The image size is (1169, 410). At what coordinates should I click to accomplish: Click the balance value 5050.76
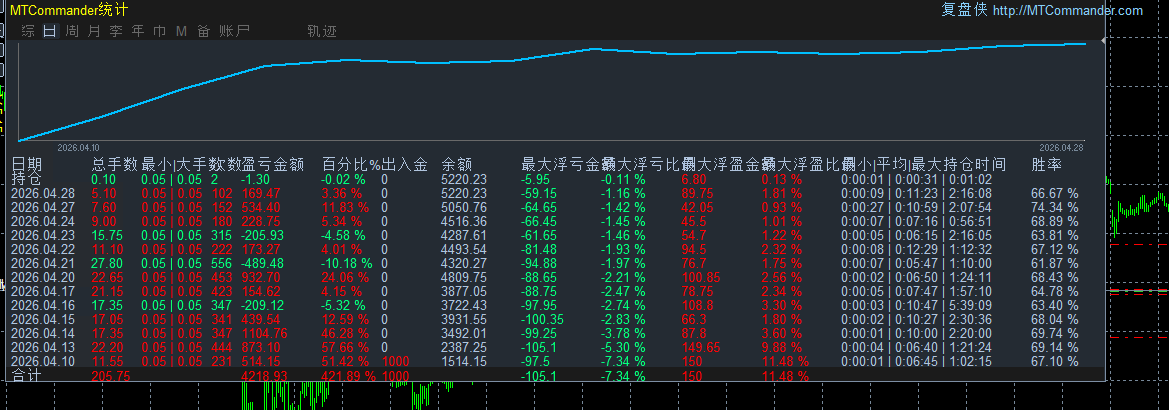click(x=464, y=207)
